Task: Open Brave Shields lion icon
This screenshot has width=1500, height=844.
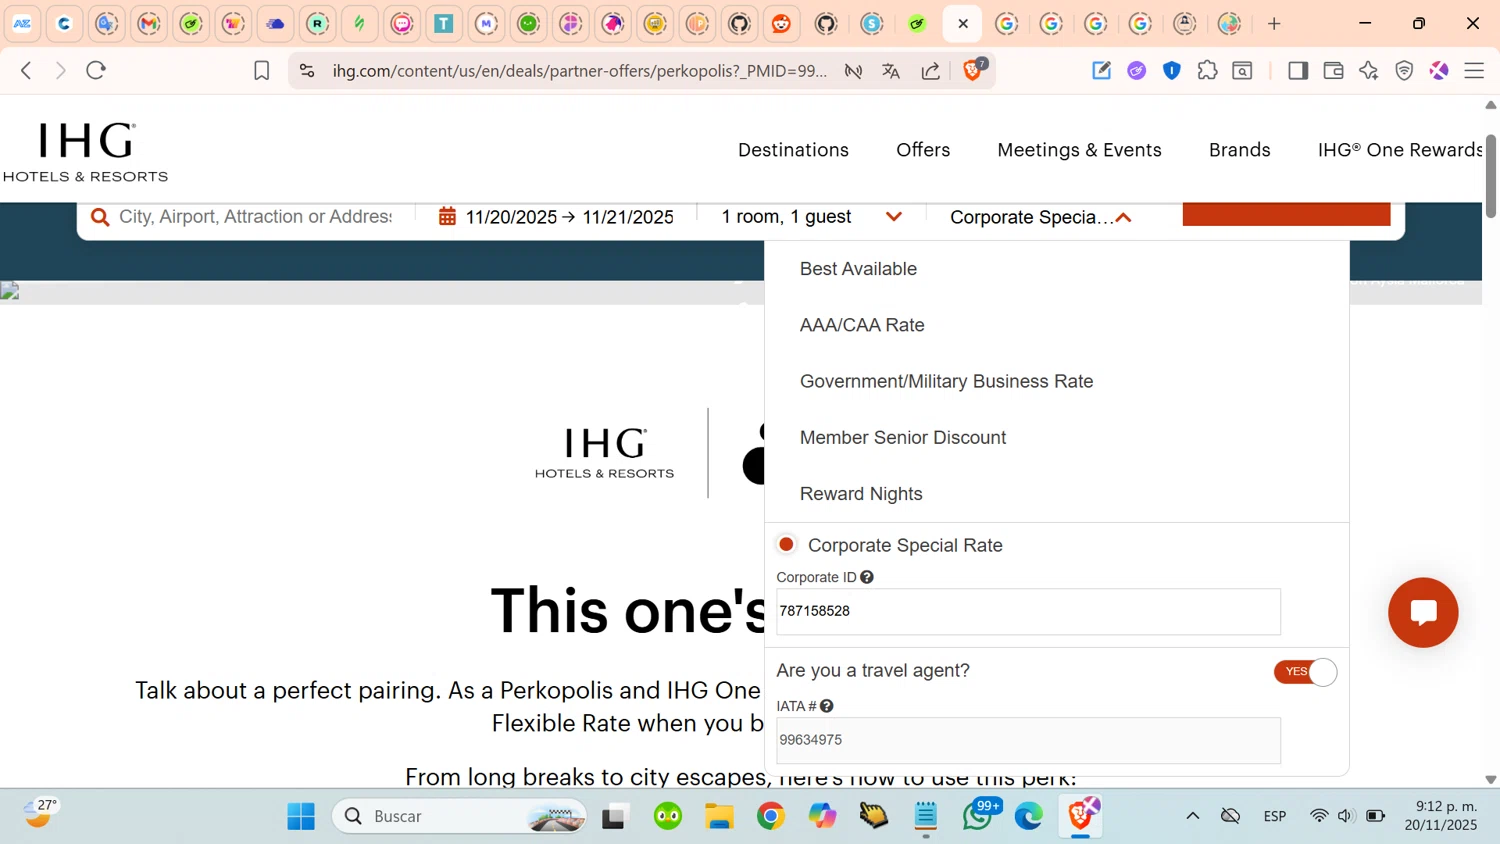Action: (973, 70)
